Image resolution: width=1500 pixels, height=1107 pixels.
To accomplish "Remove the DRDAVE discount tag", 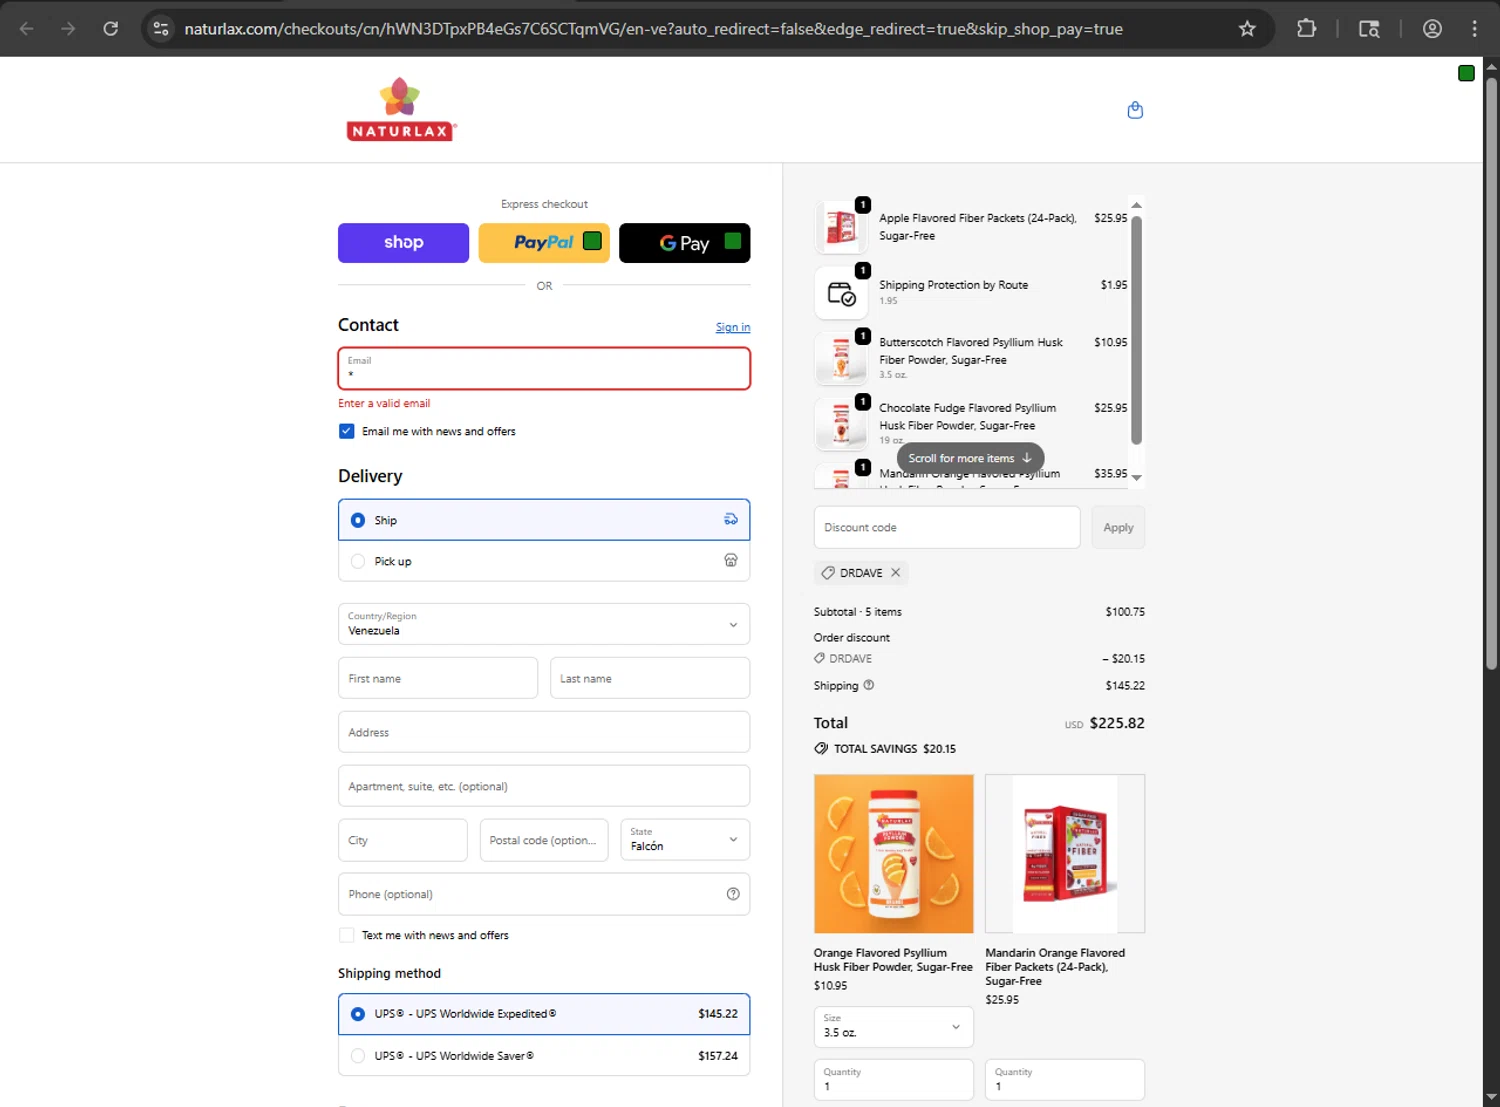I will coord(896,573).
